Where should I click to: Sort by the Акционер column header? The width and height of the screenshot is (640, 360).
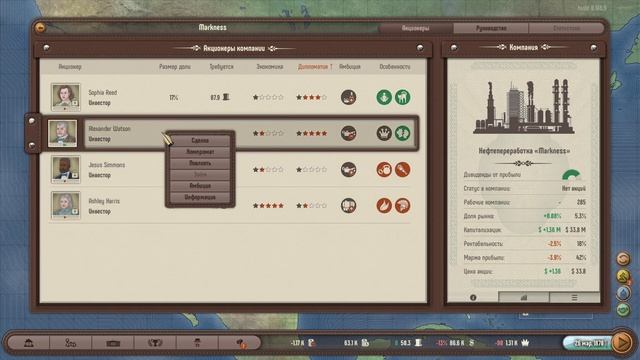[70, 67]
